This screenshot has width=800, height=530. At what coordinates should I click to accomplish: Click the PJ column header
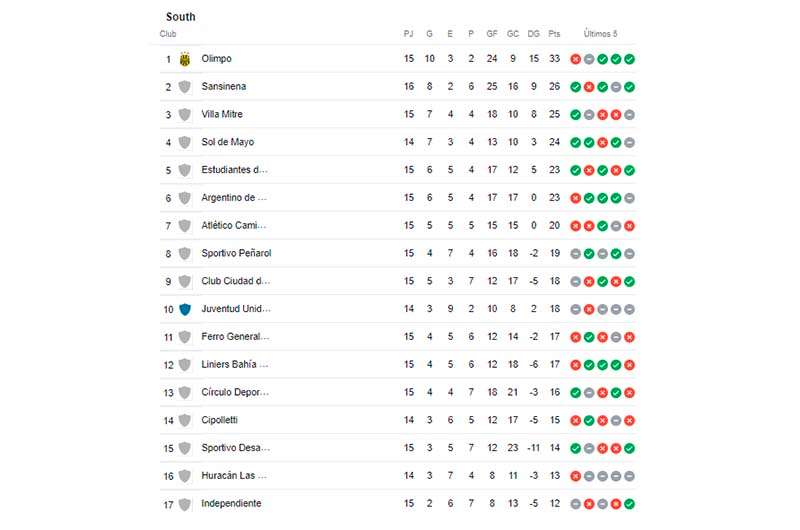(x=408, y=34)
